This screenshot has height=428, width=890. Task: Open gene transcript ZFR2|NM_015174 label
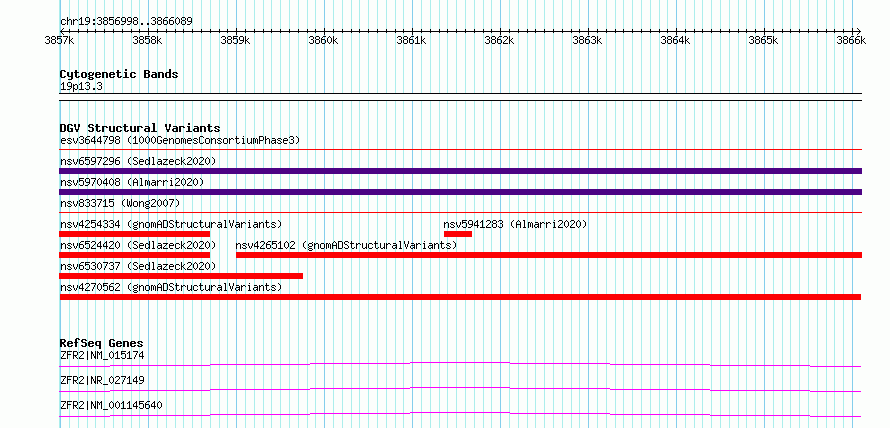(102, 355)
